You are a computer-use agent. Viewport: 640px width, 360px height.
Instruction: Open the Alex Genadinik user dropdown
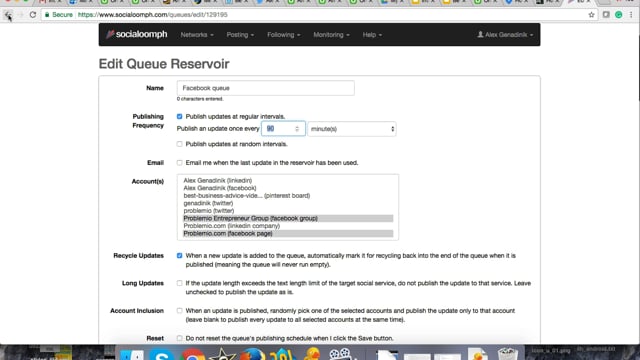click(x=505, y=35)
